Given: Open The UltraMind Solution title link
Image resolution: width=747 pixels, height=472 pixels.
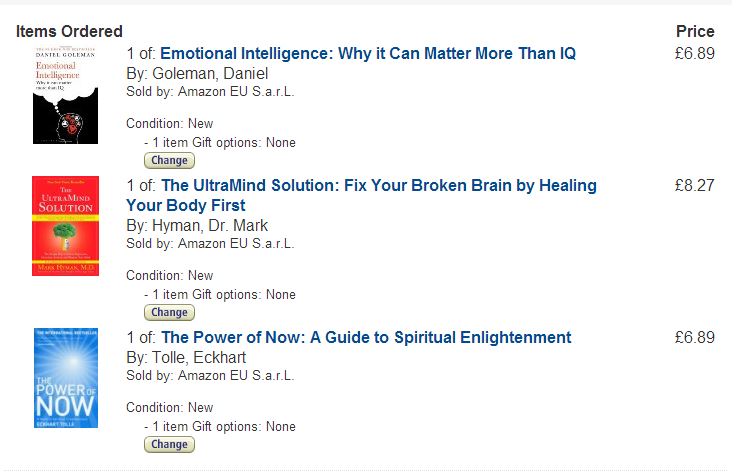Looking at the screenshot, I should point(362,195).
